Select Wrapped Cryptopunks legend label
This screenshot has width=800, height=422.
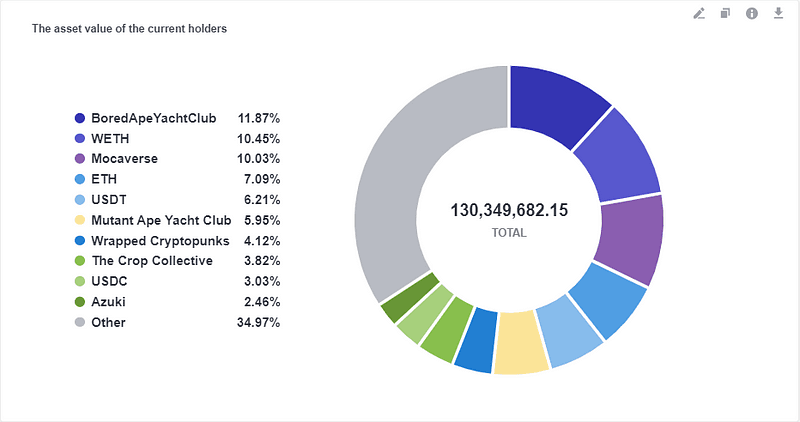[160, 241]
